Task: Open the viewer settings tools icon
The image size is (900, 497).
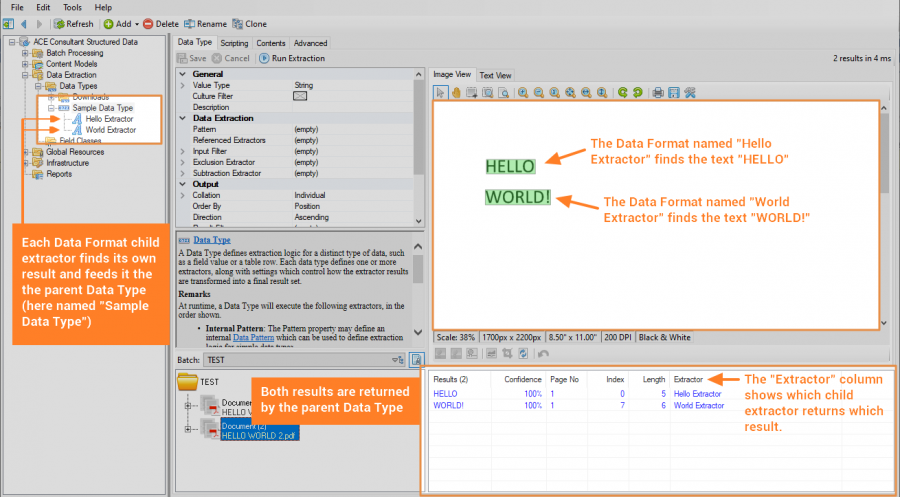Action: coord(690,92)
